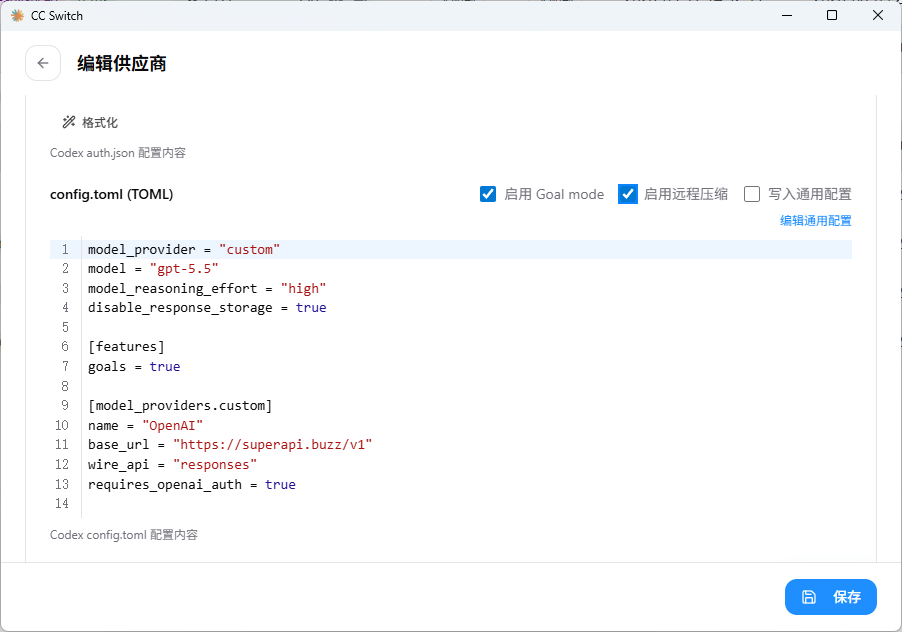Click the CC Switch app logo
The height and width of the screenshot is (632, 902).
(17, 16)
